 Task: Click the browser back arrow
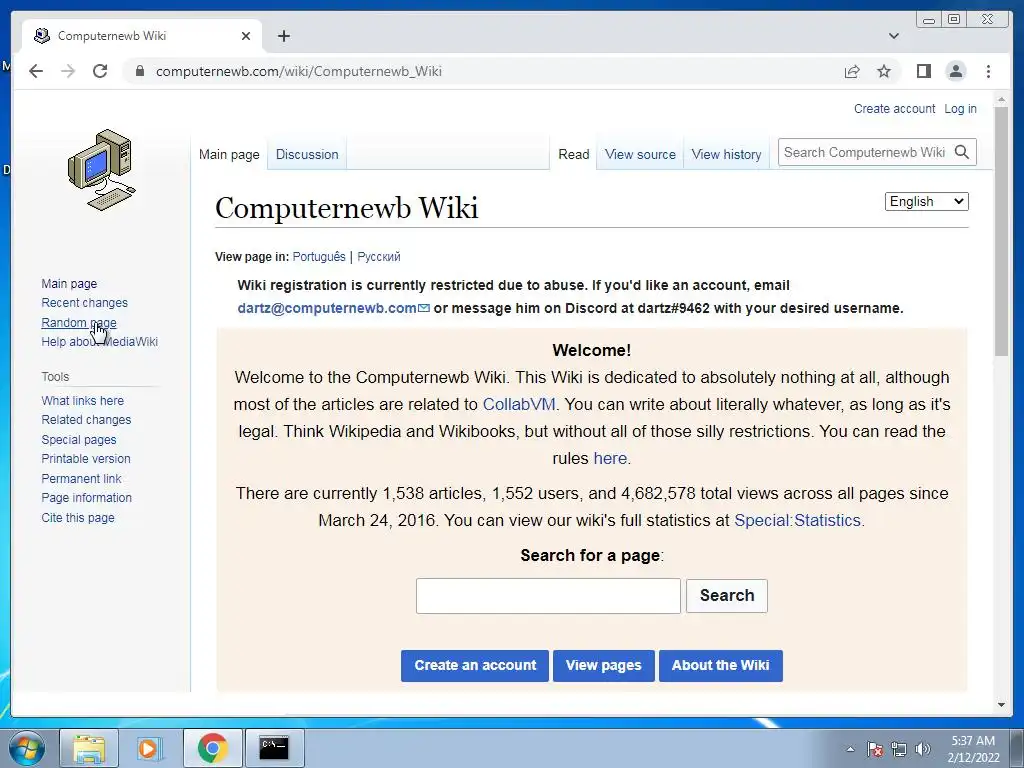pyautogui.click(x=36, y=71)
